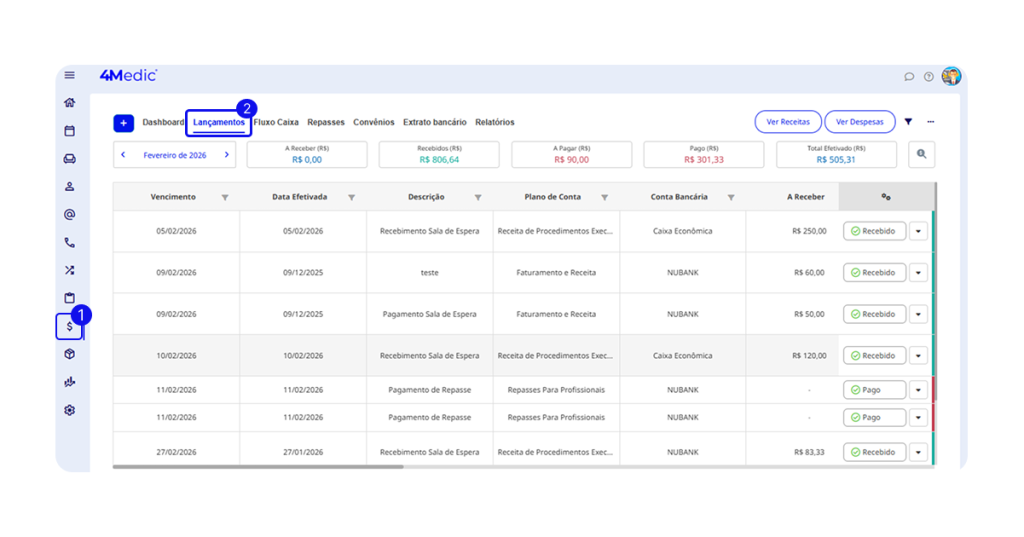Viewport: 1024px width, 537px height.
Task: Open Vencimento column filter
Action: coord(224,198)
